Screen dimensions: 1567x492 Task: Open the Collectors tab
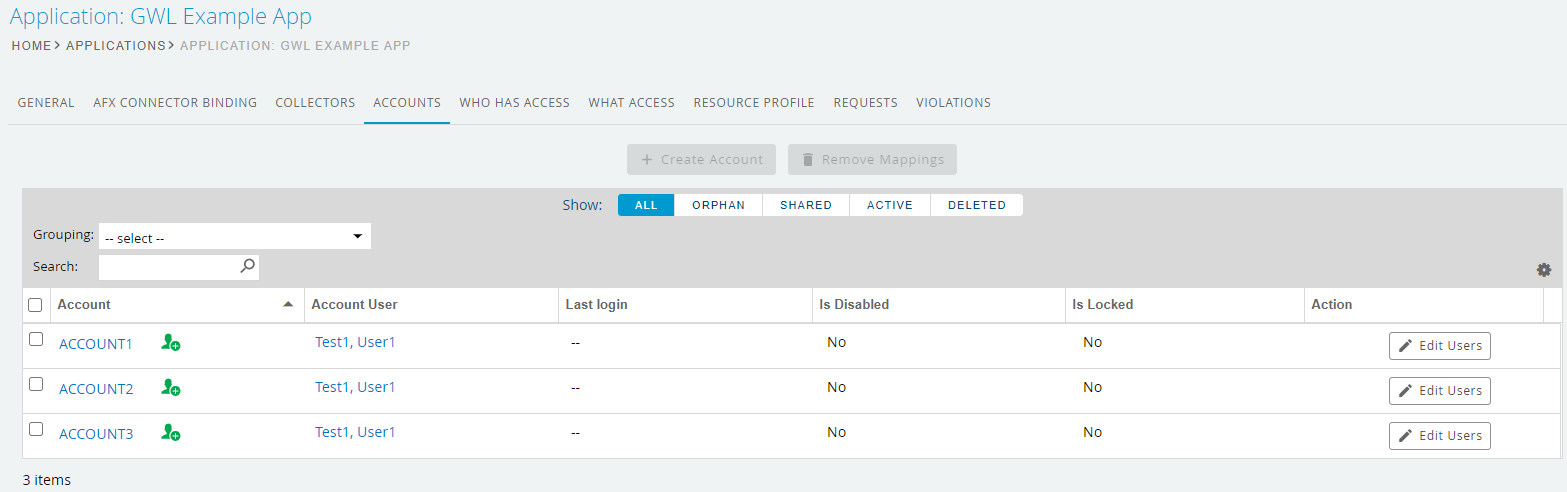click(x=315, y=103)
